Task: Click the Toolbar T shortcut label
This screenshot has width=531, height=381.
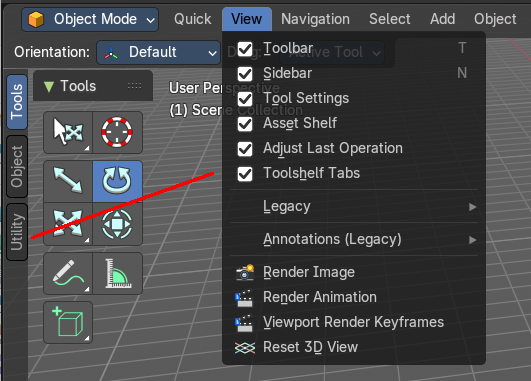Action: 463,48
